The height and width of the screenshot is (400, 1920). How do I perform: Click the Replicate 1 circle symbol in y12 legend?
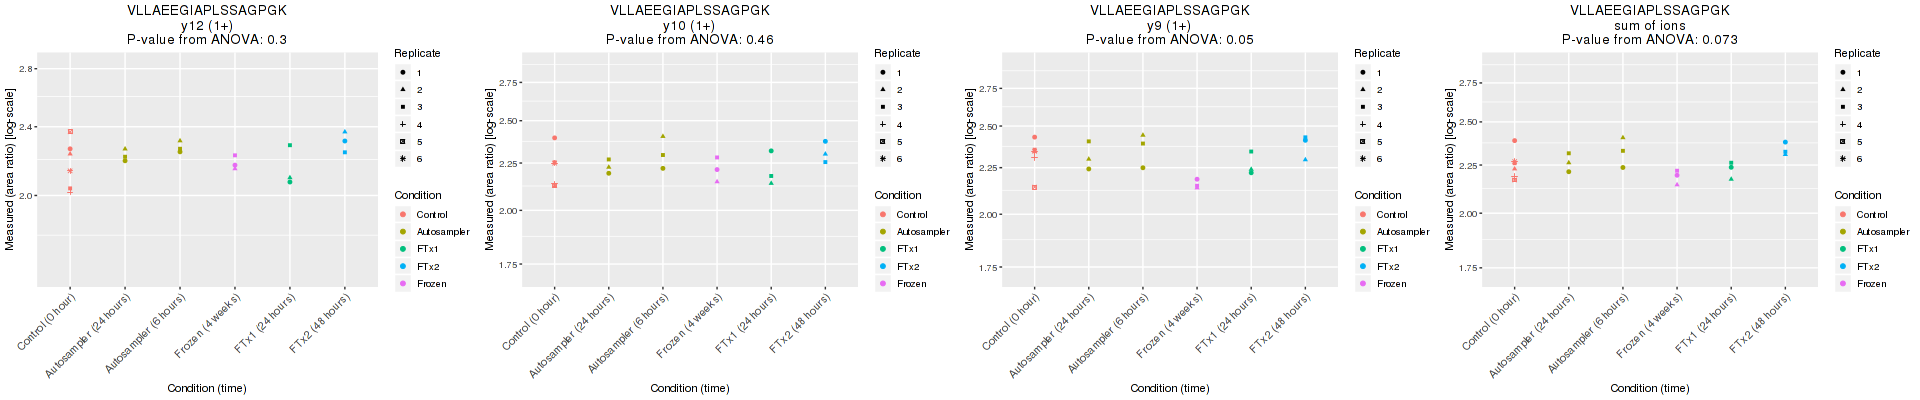402,72
